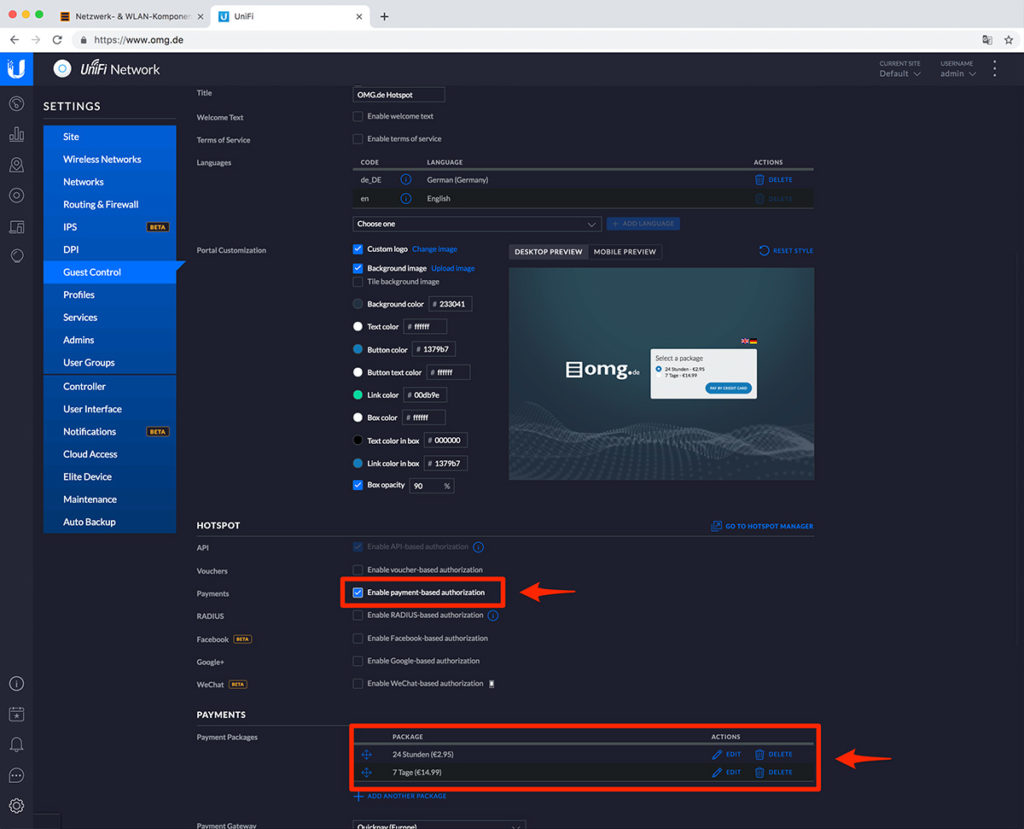Click the move handle for 7 Tage package
The image size is (1024, 829).
click(366, 772)
